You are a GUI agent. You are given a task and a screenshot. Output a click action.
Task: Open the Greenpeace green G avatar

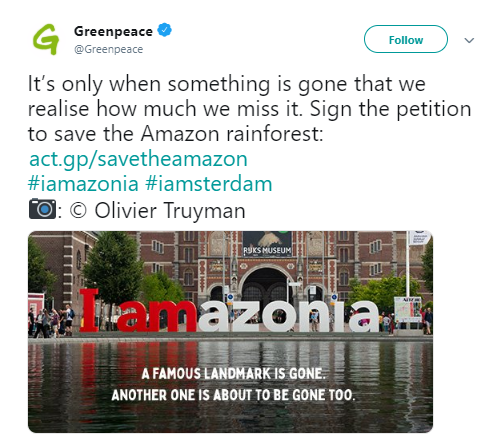46,39
